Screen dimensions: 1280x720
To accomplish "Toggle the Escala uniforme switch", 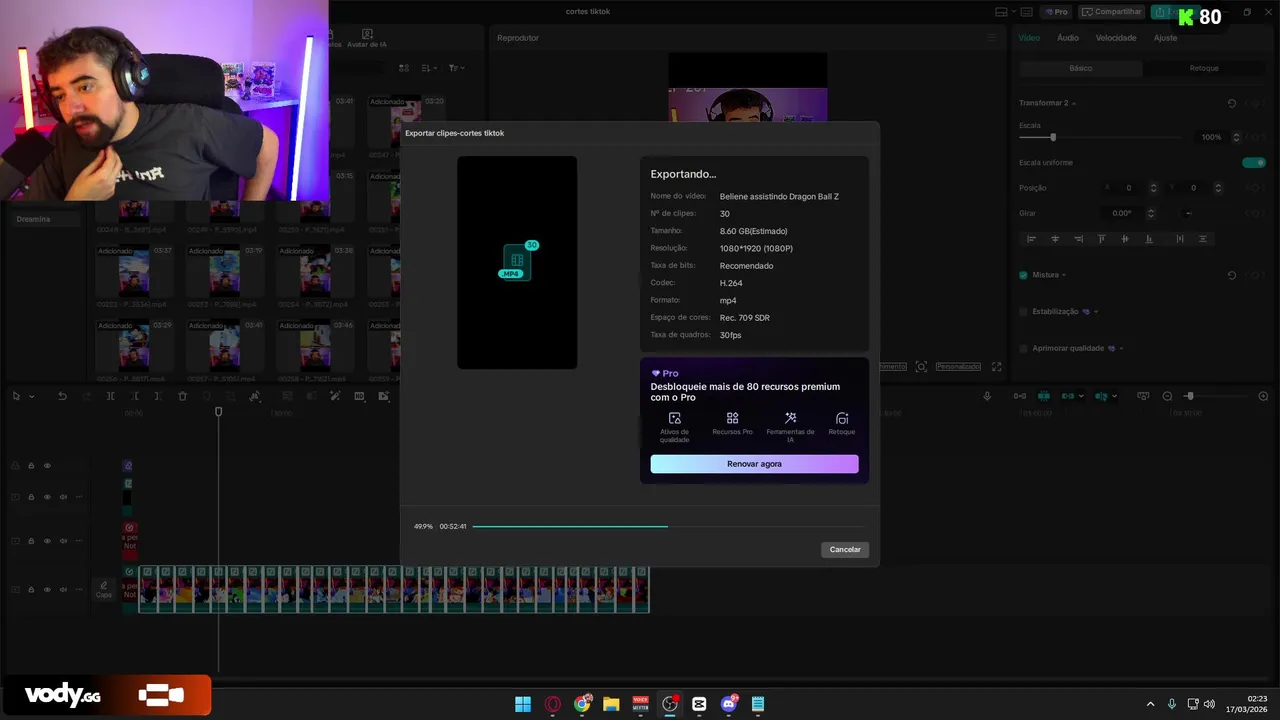I will click(1253, 162).
